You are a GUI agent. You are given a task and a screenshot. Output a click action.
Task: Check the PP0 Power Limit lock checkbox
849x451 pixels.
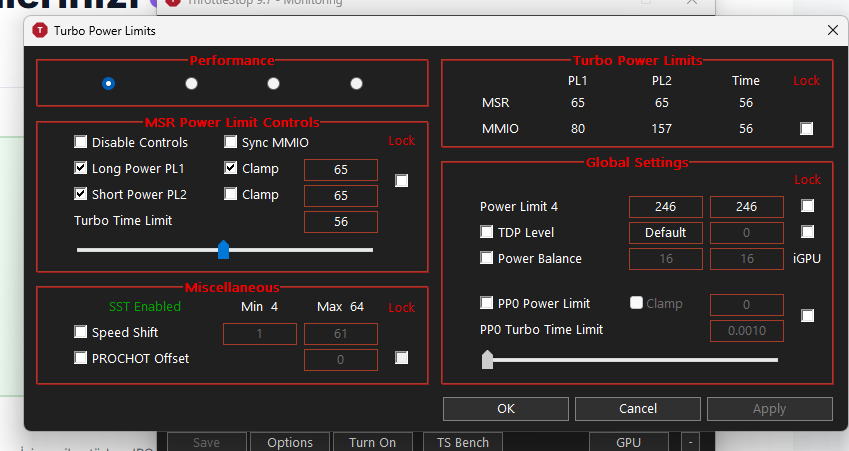(808, 316)
